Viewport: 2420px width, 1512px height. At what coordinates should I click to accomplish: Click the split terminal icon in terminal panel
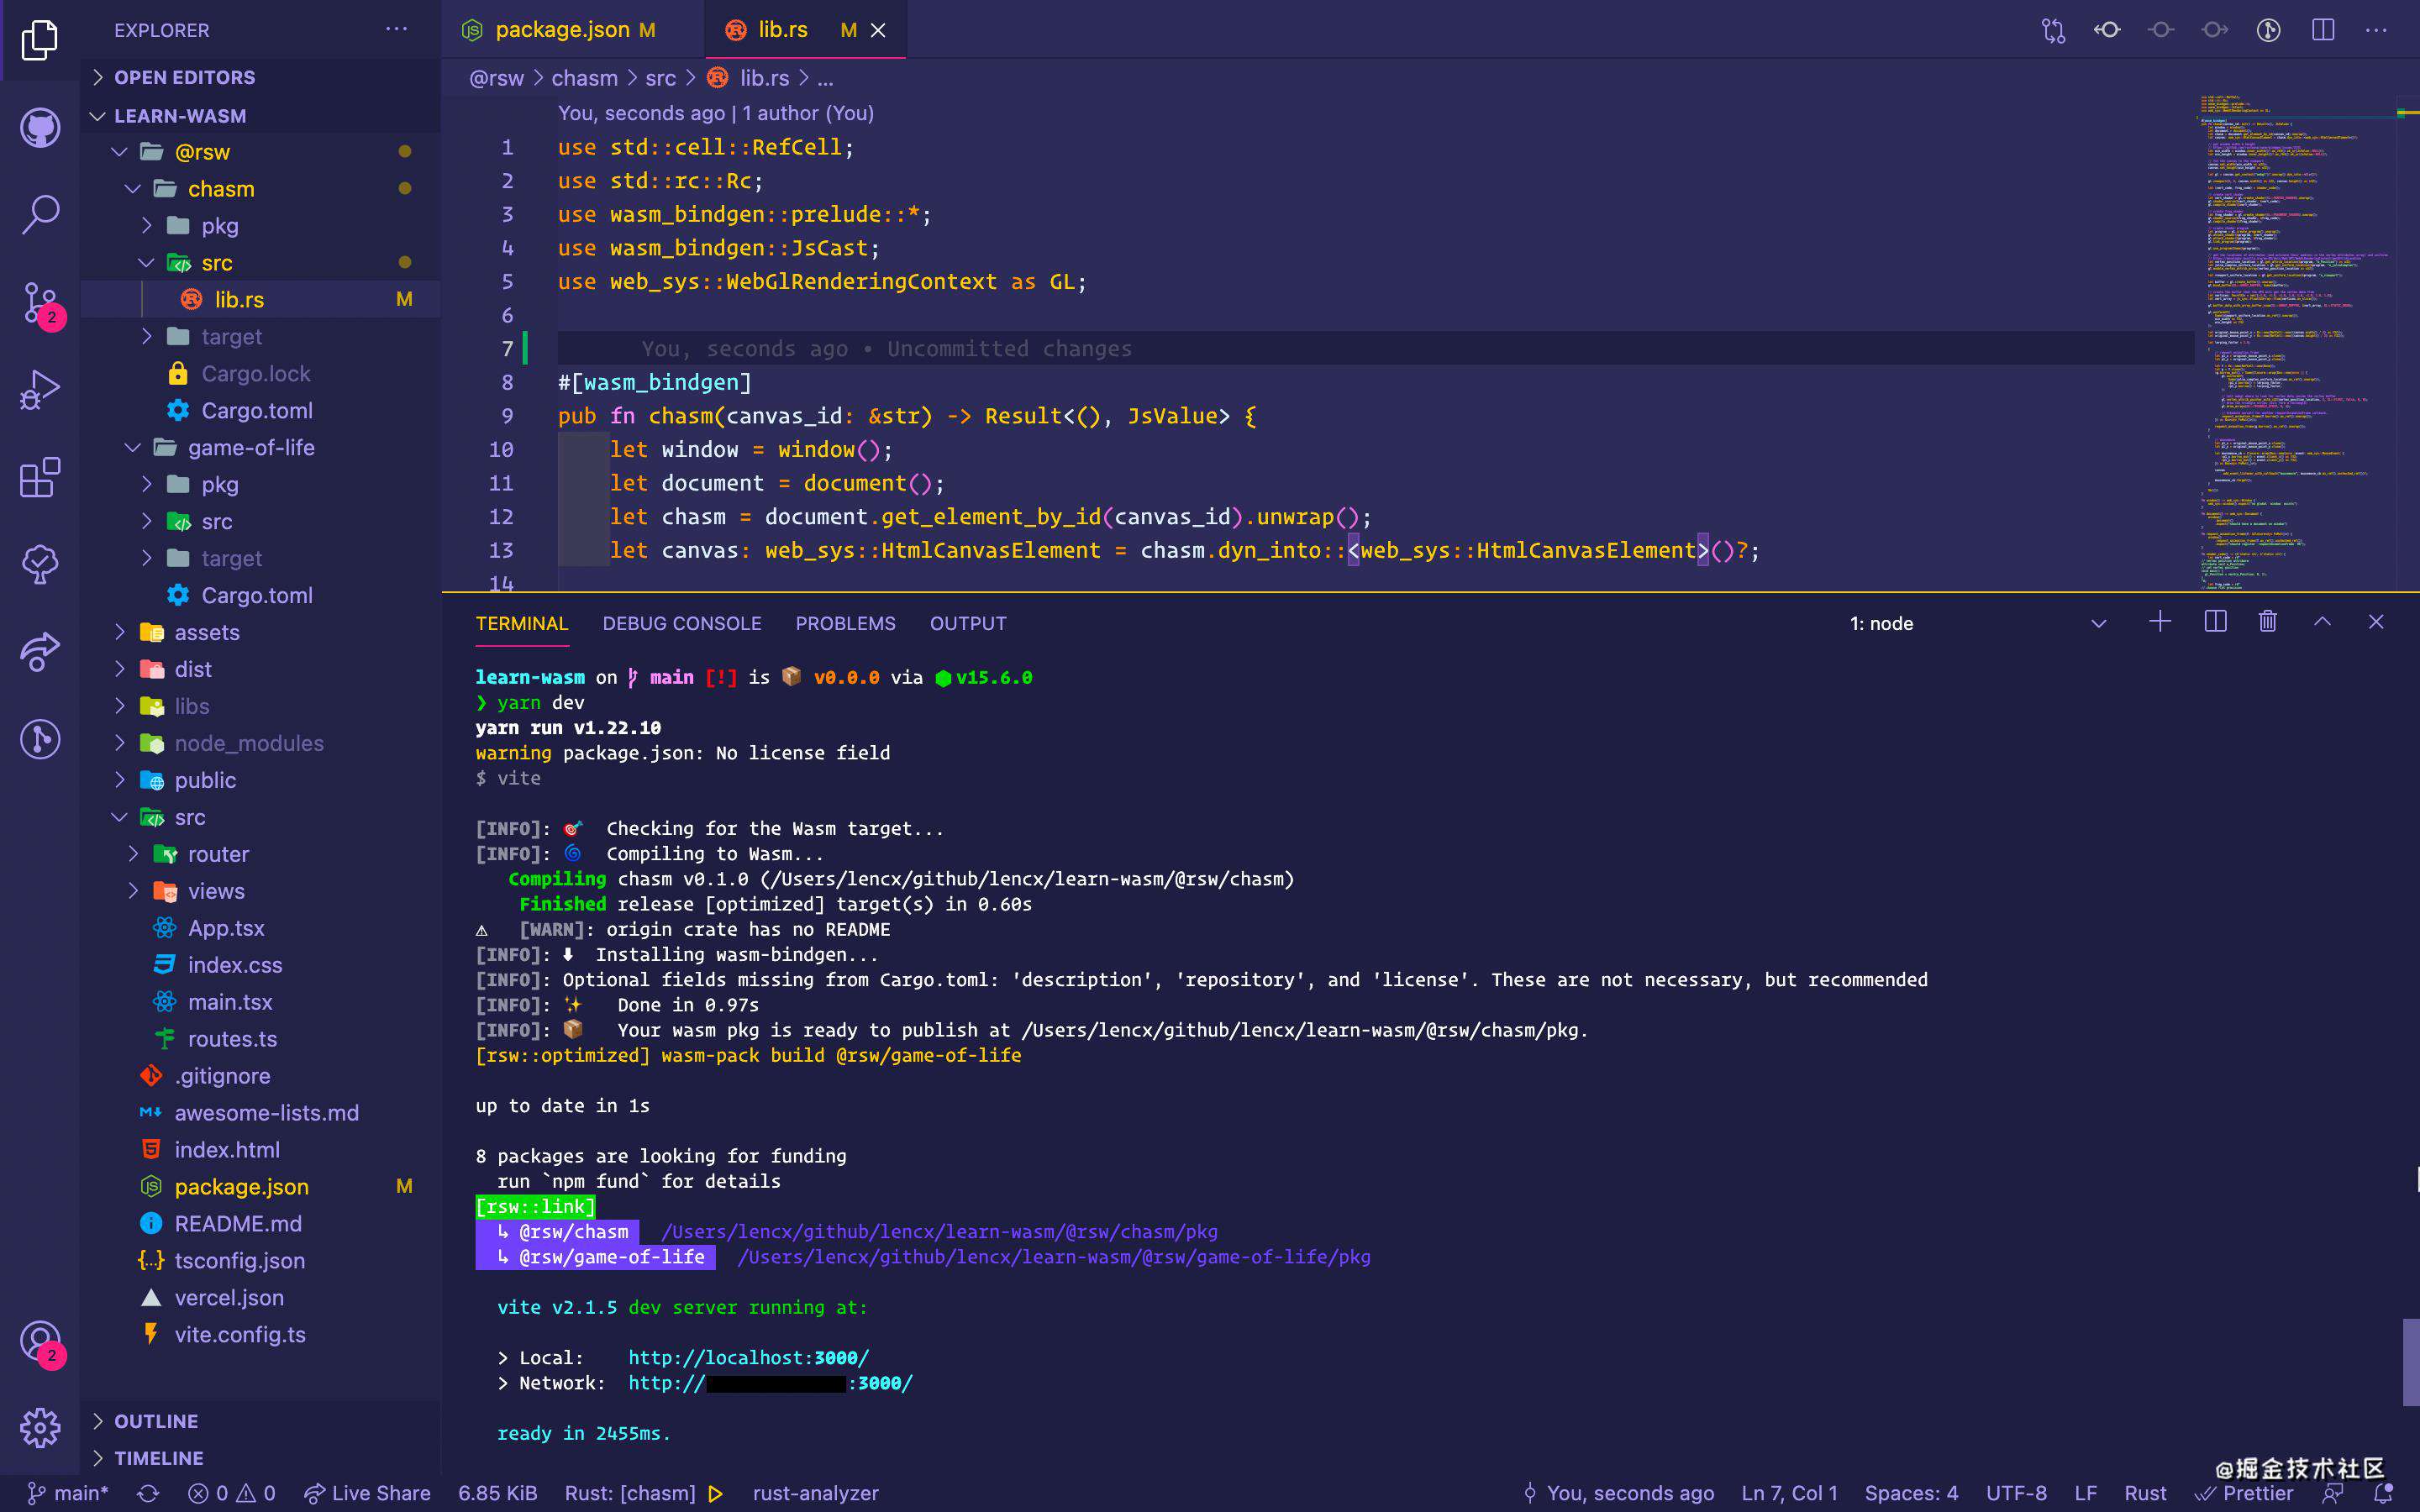(2214, 622)
